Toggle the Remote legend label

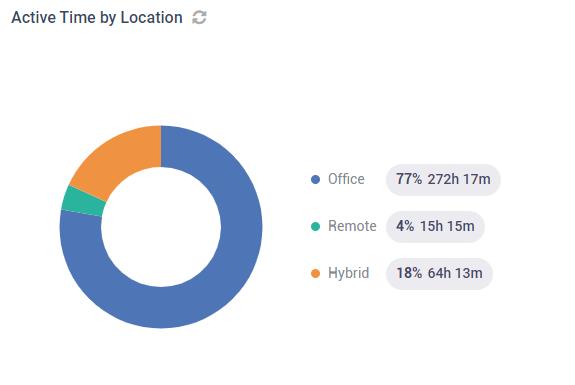(352, 226)
